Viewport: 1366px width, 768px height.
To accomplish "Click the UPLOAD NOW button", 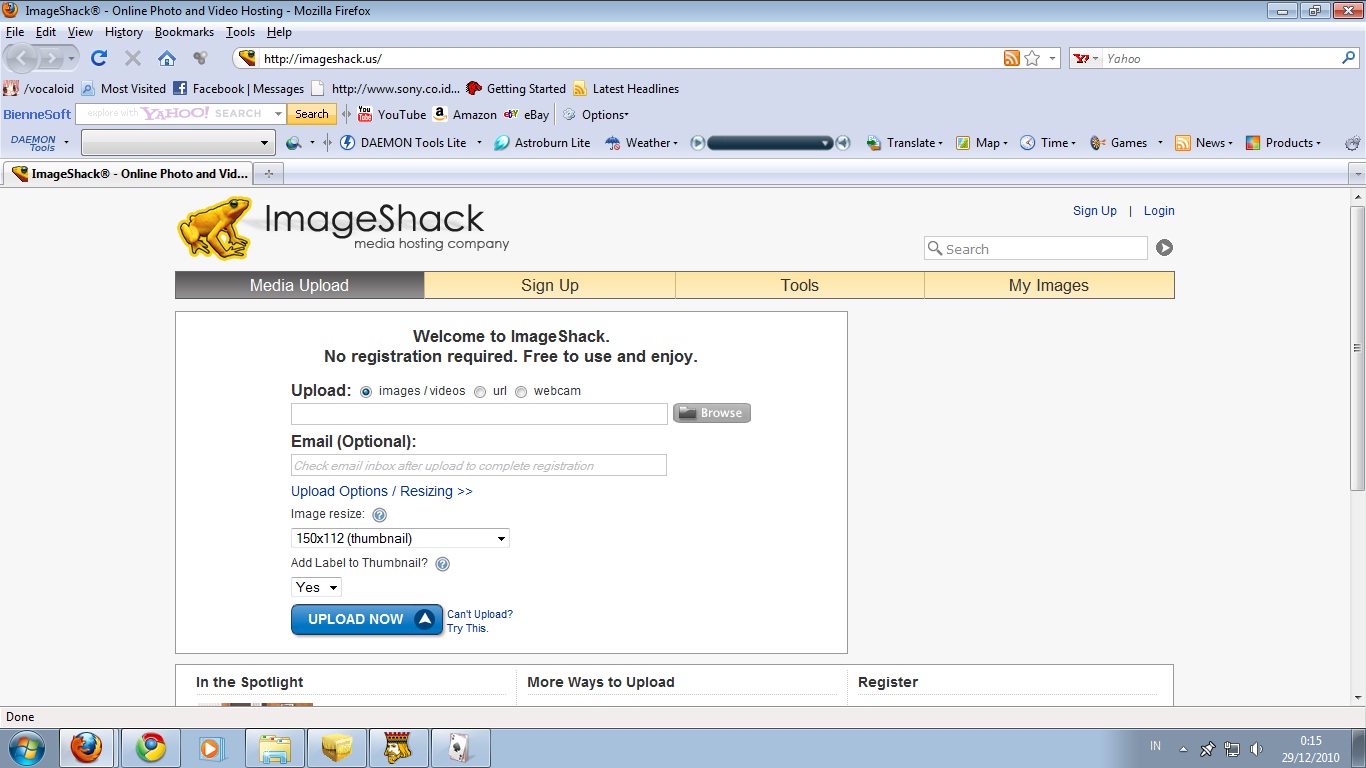I will (x=367, y=619).
